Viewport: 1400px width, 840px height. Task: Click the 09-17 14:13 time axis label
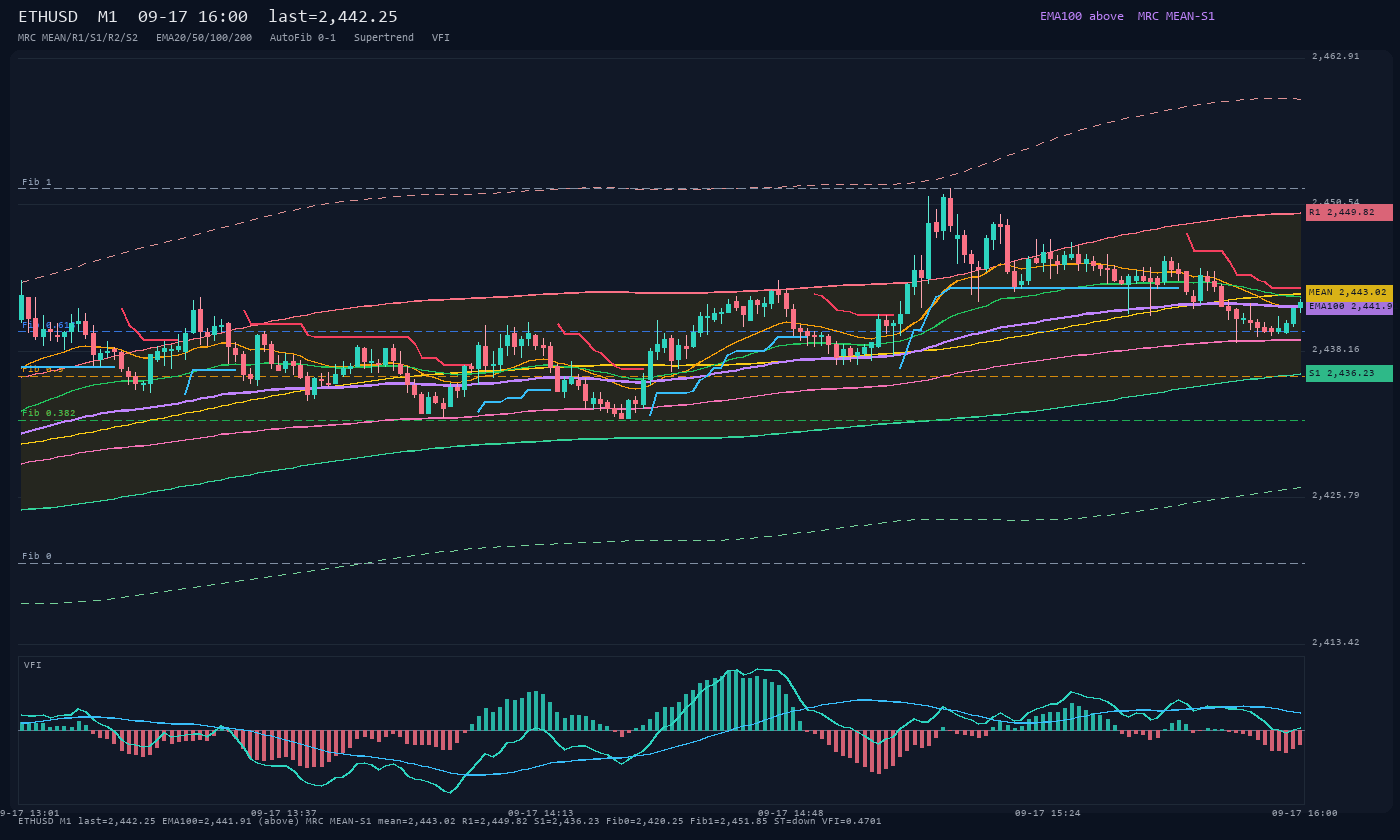coord(541,813)
